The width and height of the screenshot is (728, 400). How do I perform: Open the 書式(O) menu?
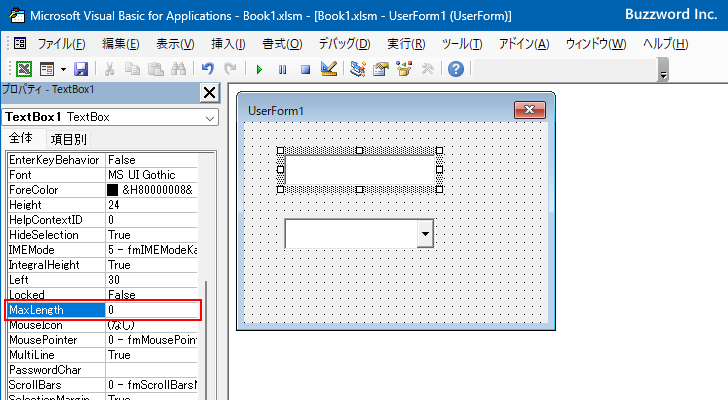coord(282,44)
